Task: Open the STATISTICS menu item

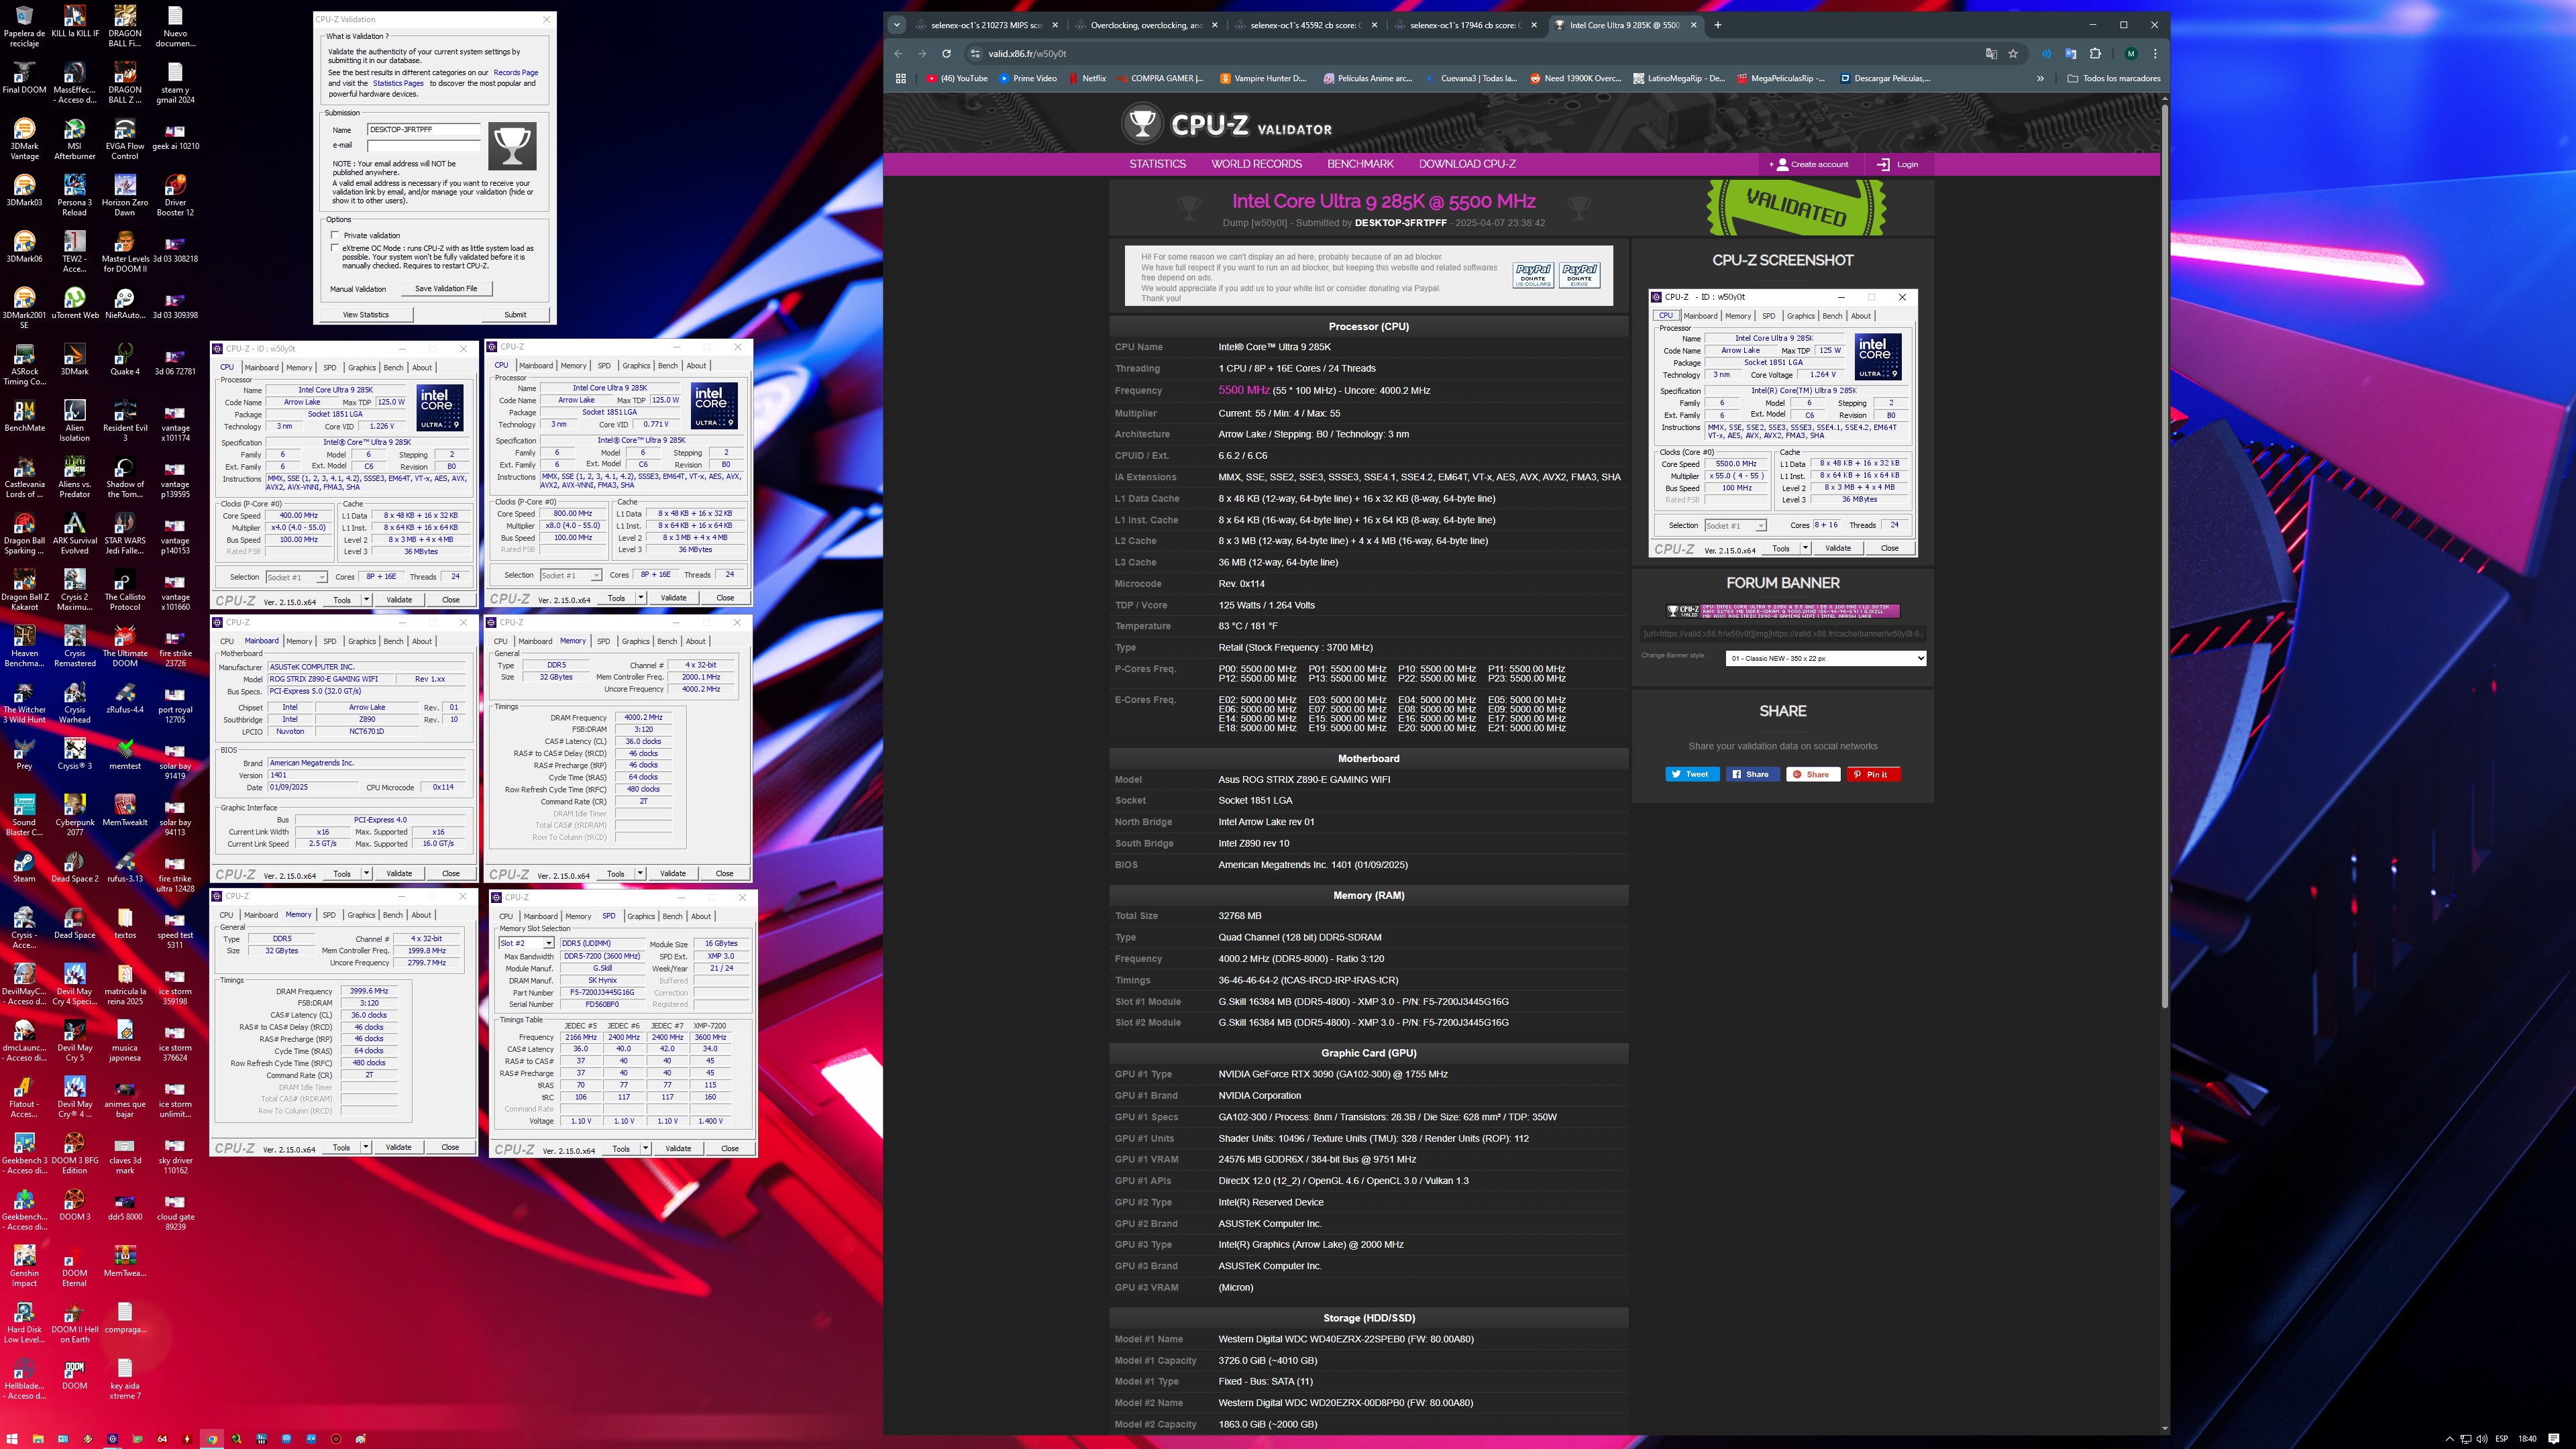Action: pyautogui.click(x=1157, y=164)
